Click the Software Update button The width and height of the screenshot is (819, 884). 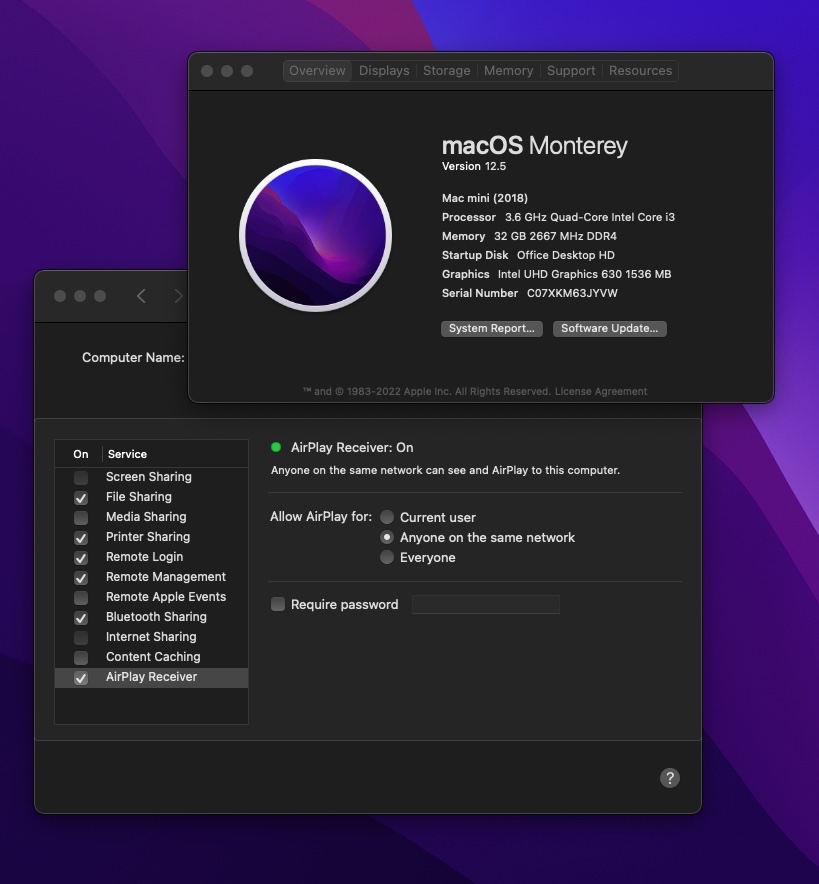click(x=609, y=329)
